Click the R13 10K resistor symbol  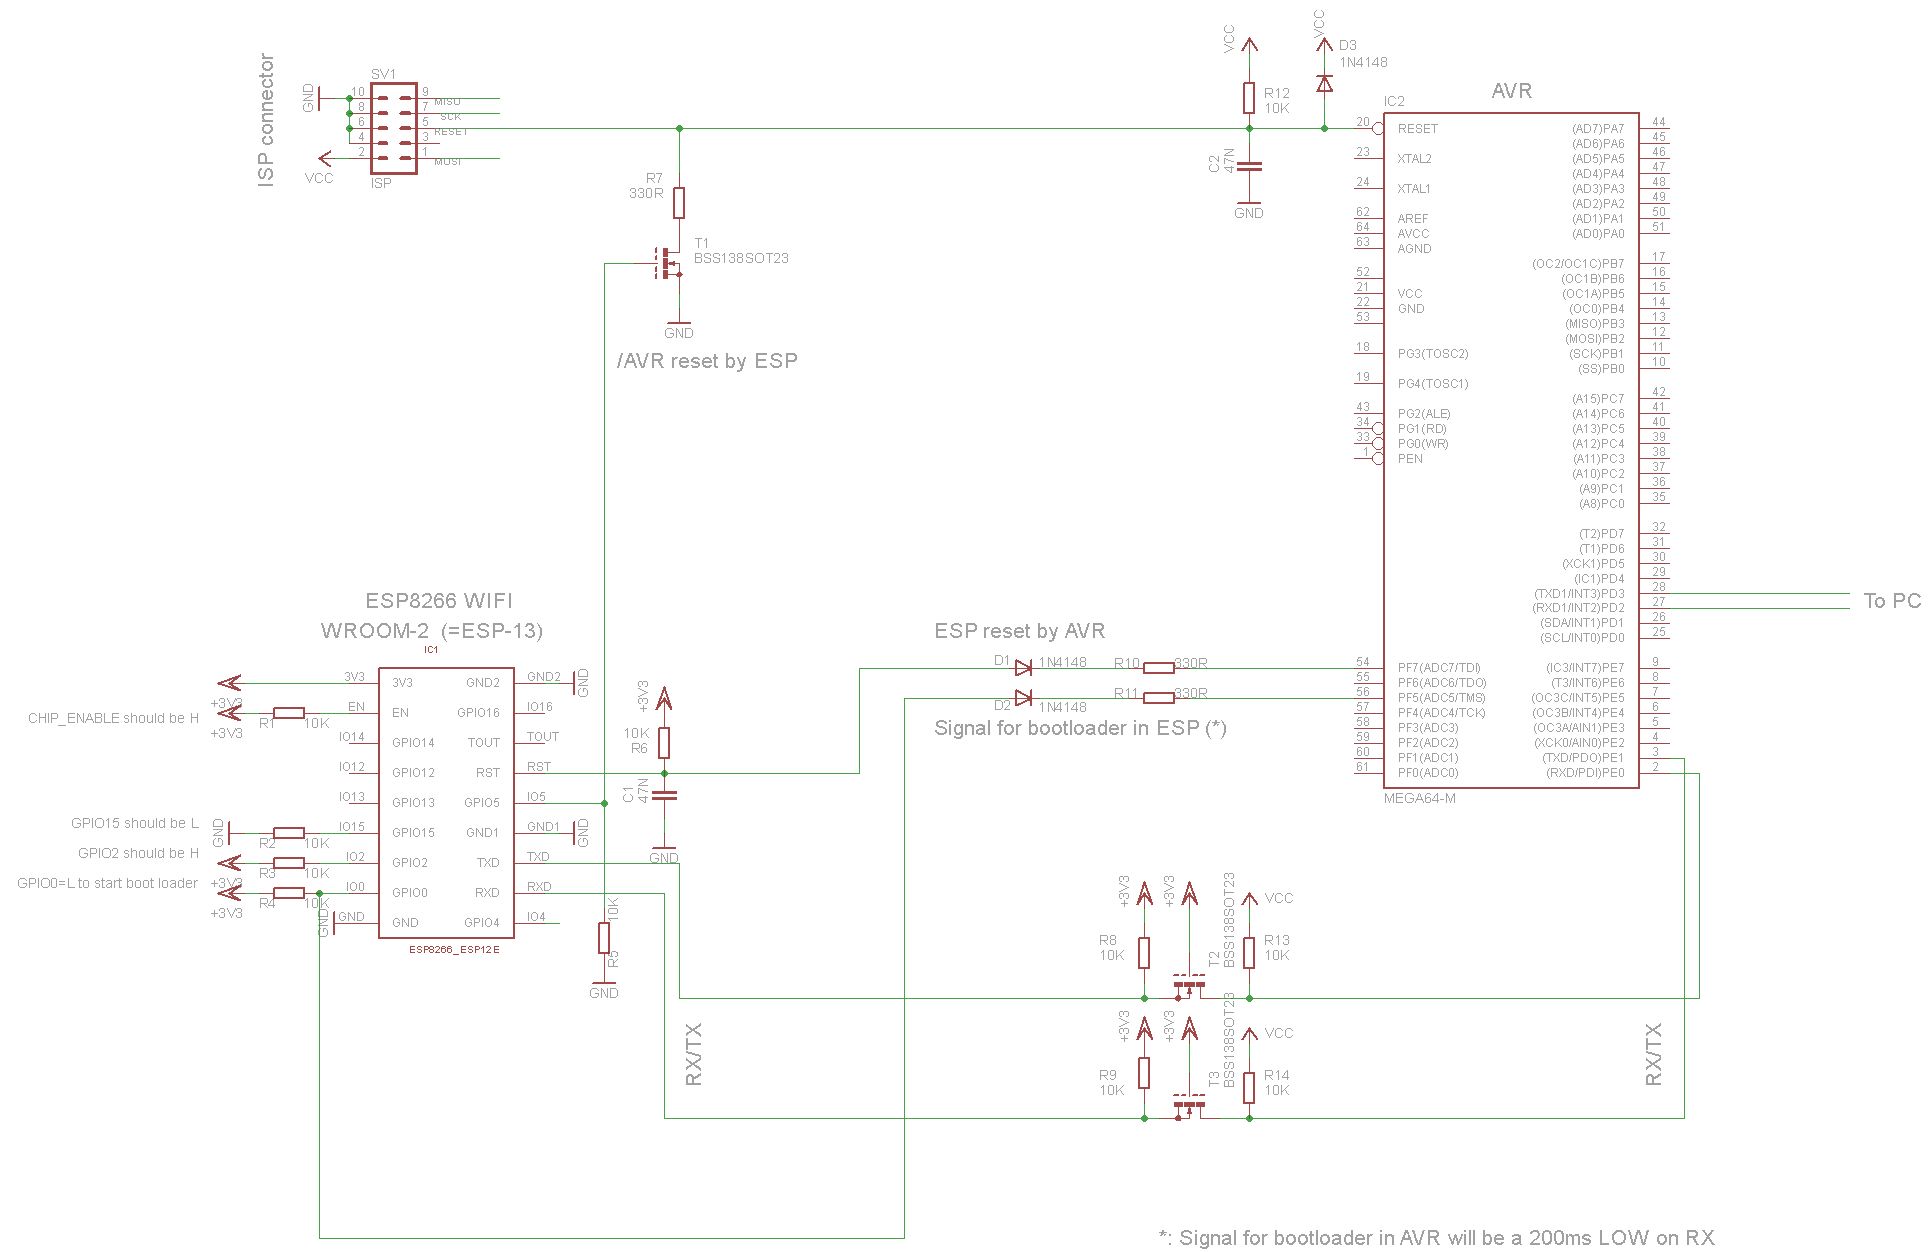(x=1249, y=953)
